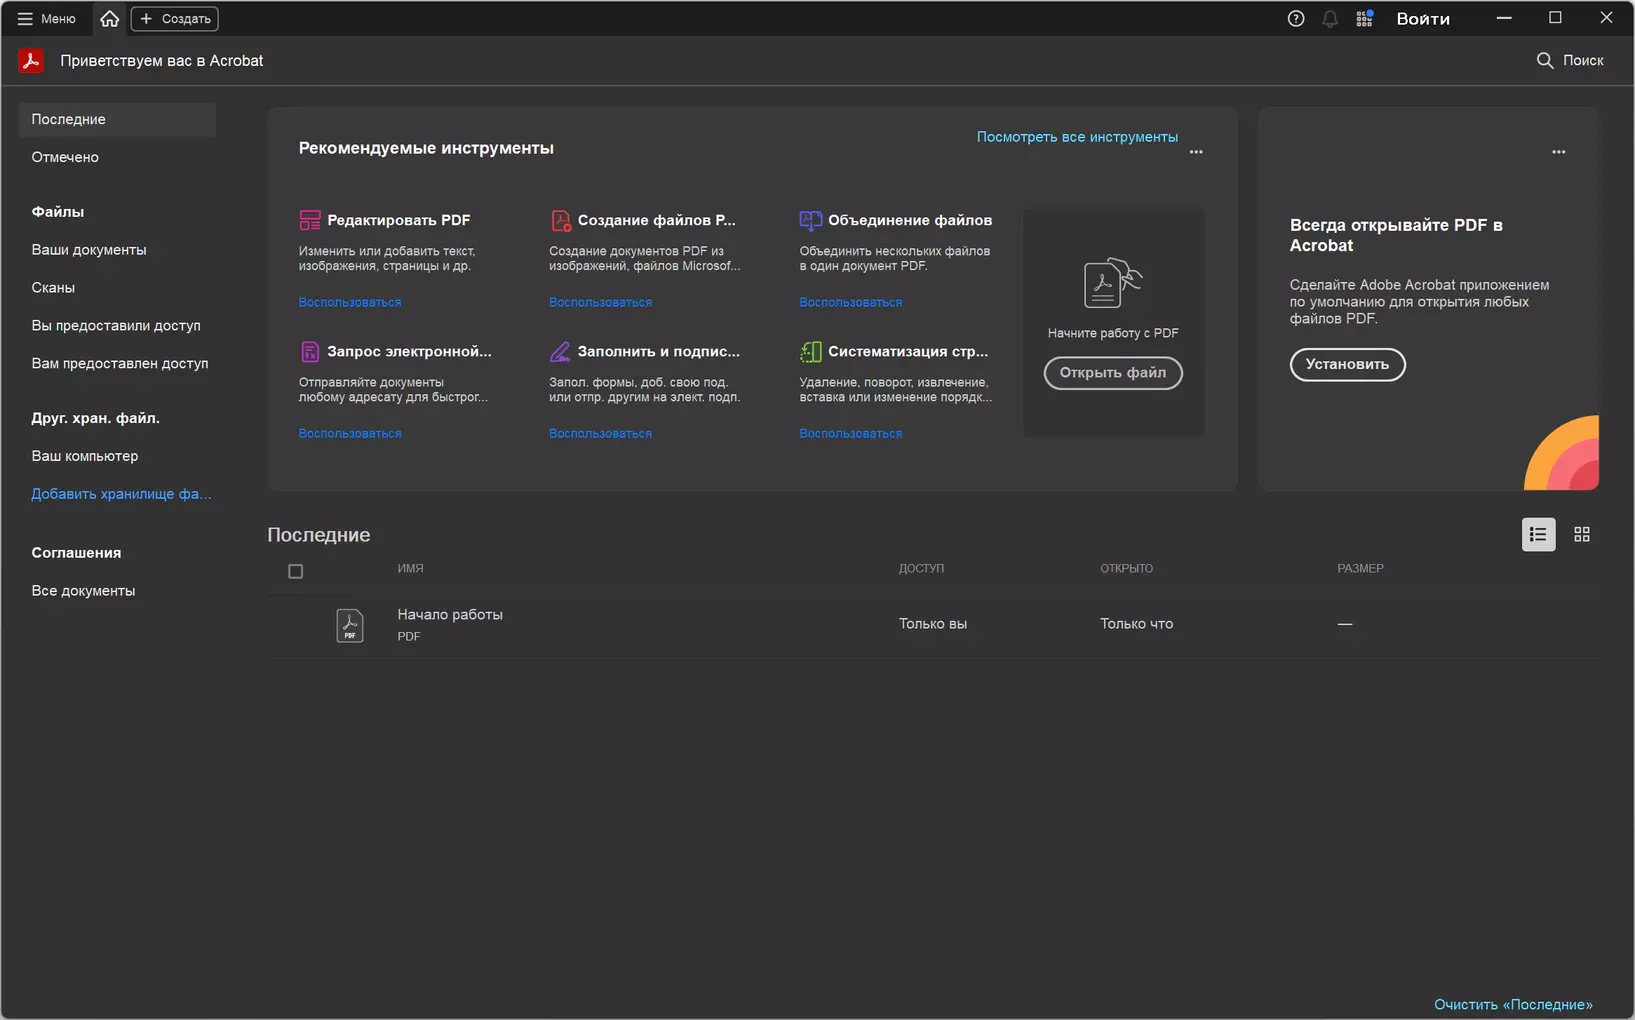The image size is (1635, 1020).
Task: Click the PDF file icon of Начало работы
Action: pos(350,625)
